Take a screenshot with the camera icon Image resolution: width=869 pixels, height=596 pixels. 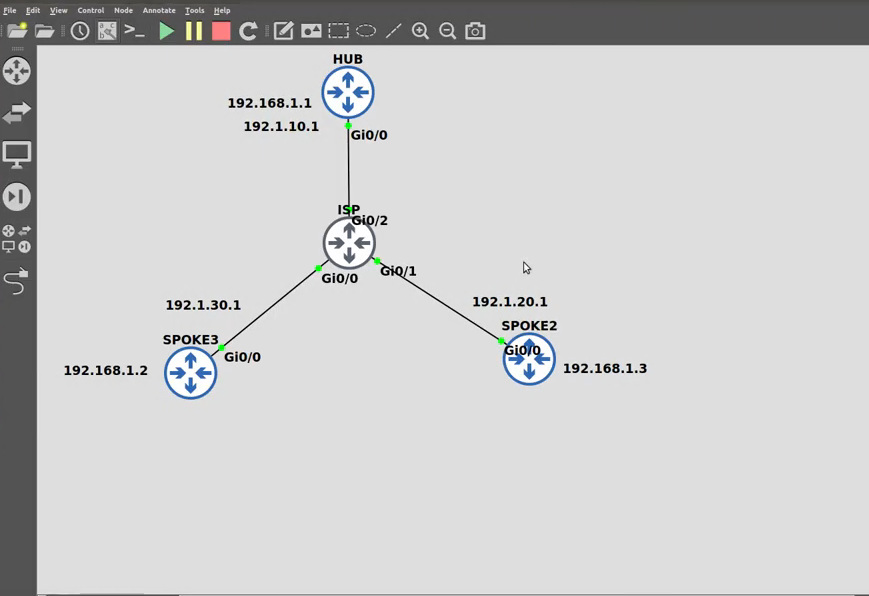[475, 31]
